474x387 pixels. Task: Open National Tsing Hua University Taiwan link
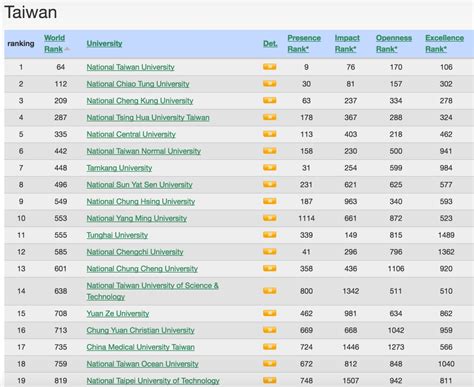[x=148, y=117]
